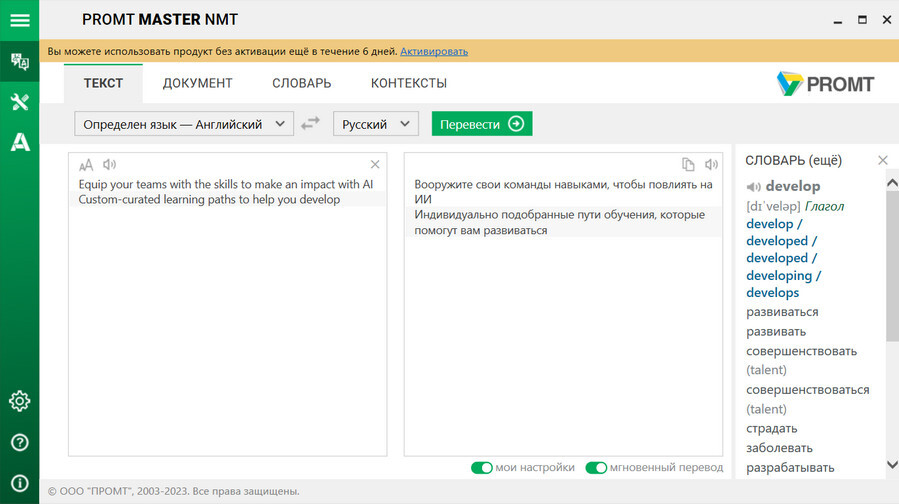Screen dimensions: 899x504
Task: Click into the source text field
Action: [228, 304]
